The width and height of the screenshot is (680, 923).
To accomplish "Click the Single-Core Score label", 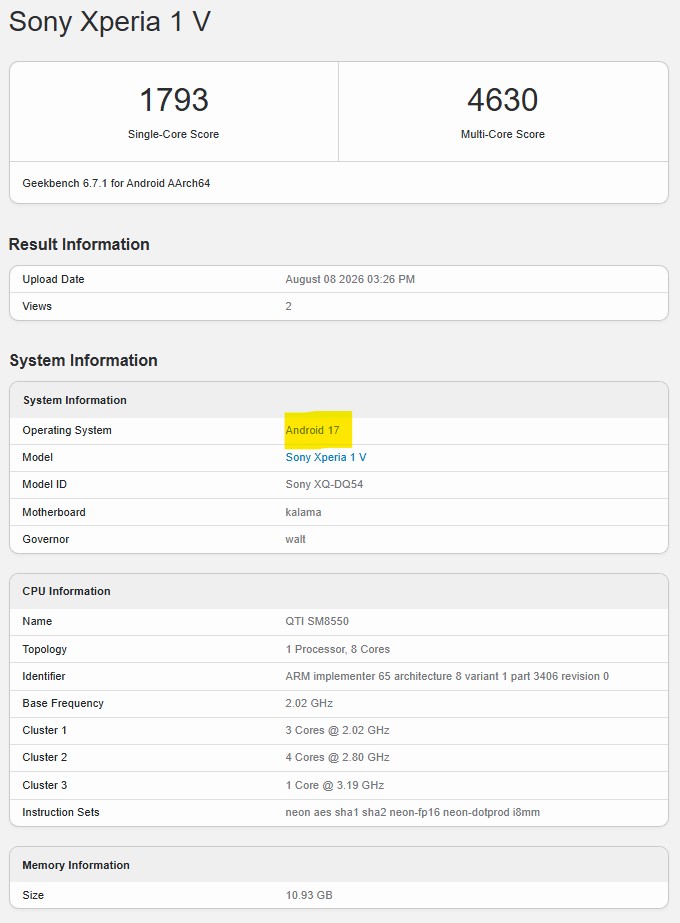I will [x=173, y=134].
